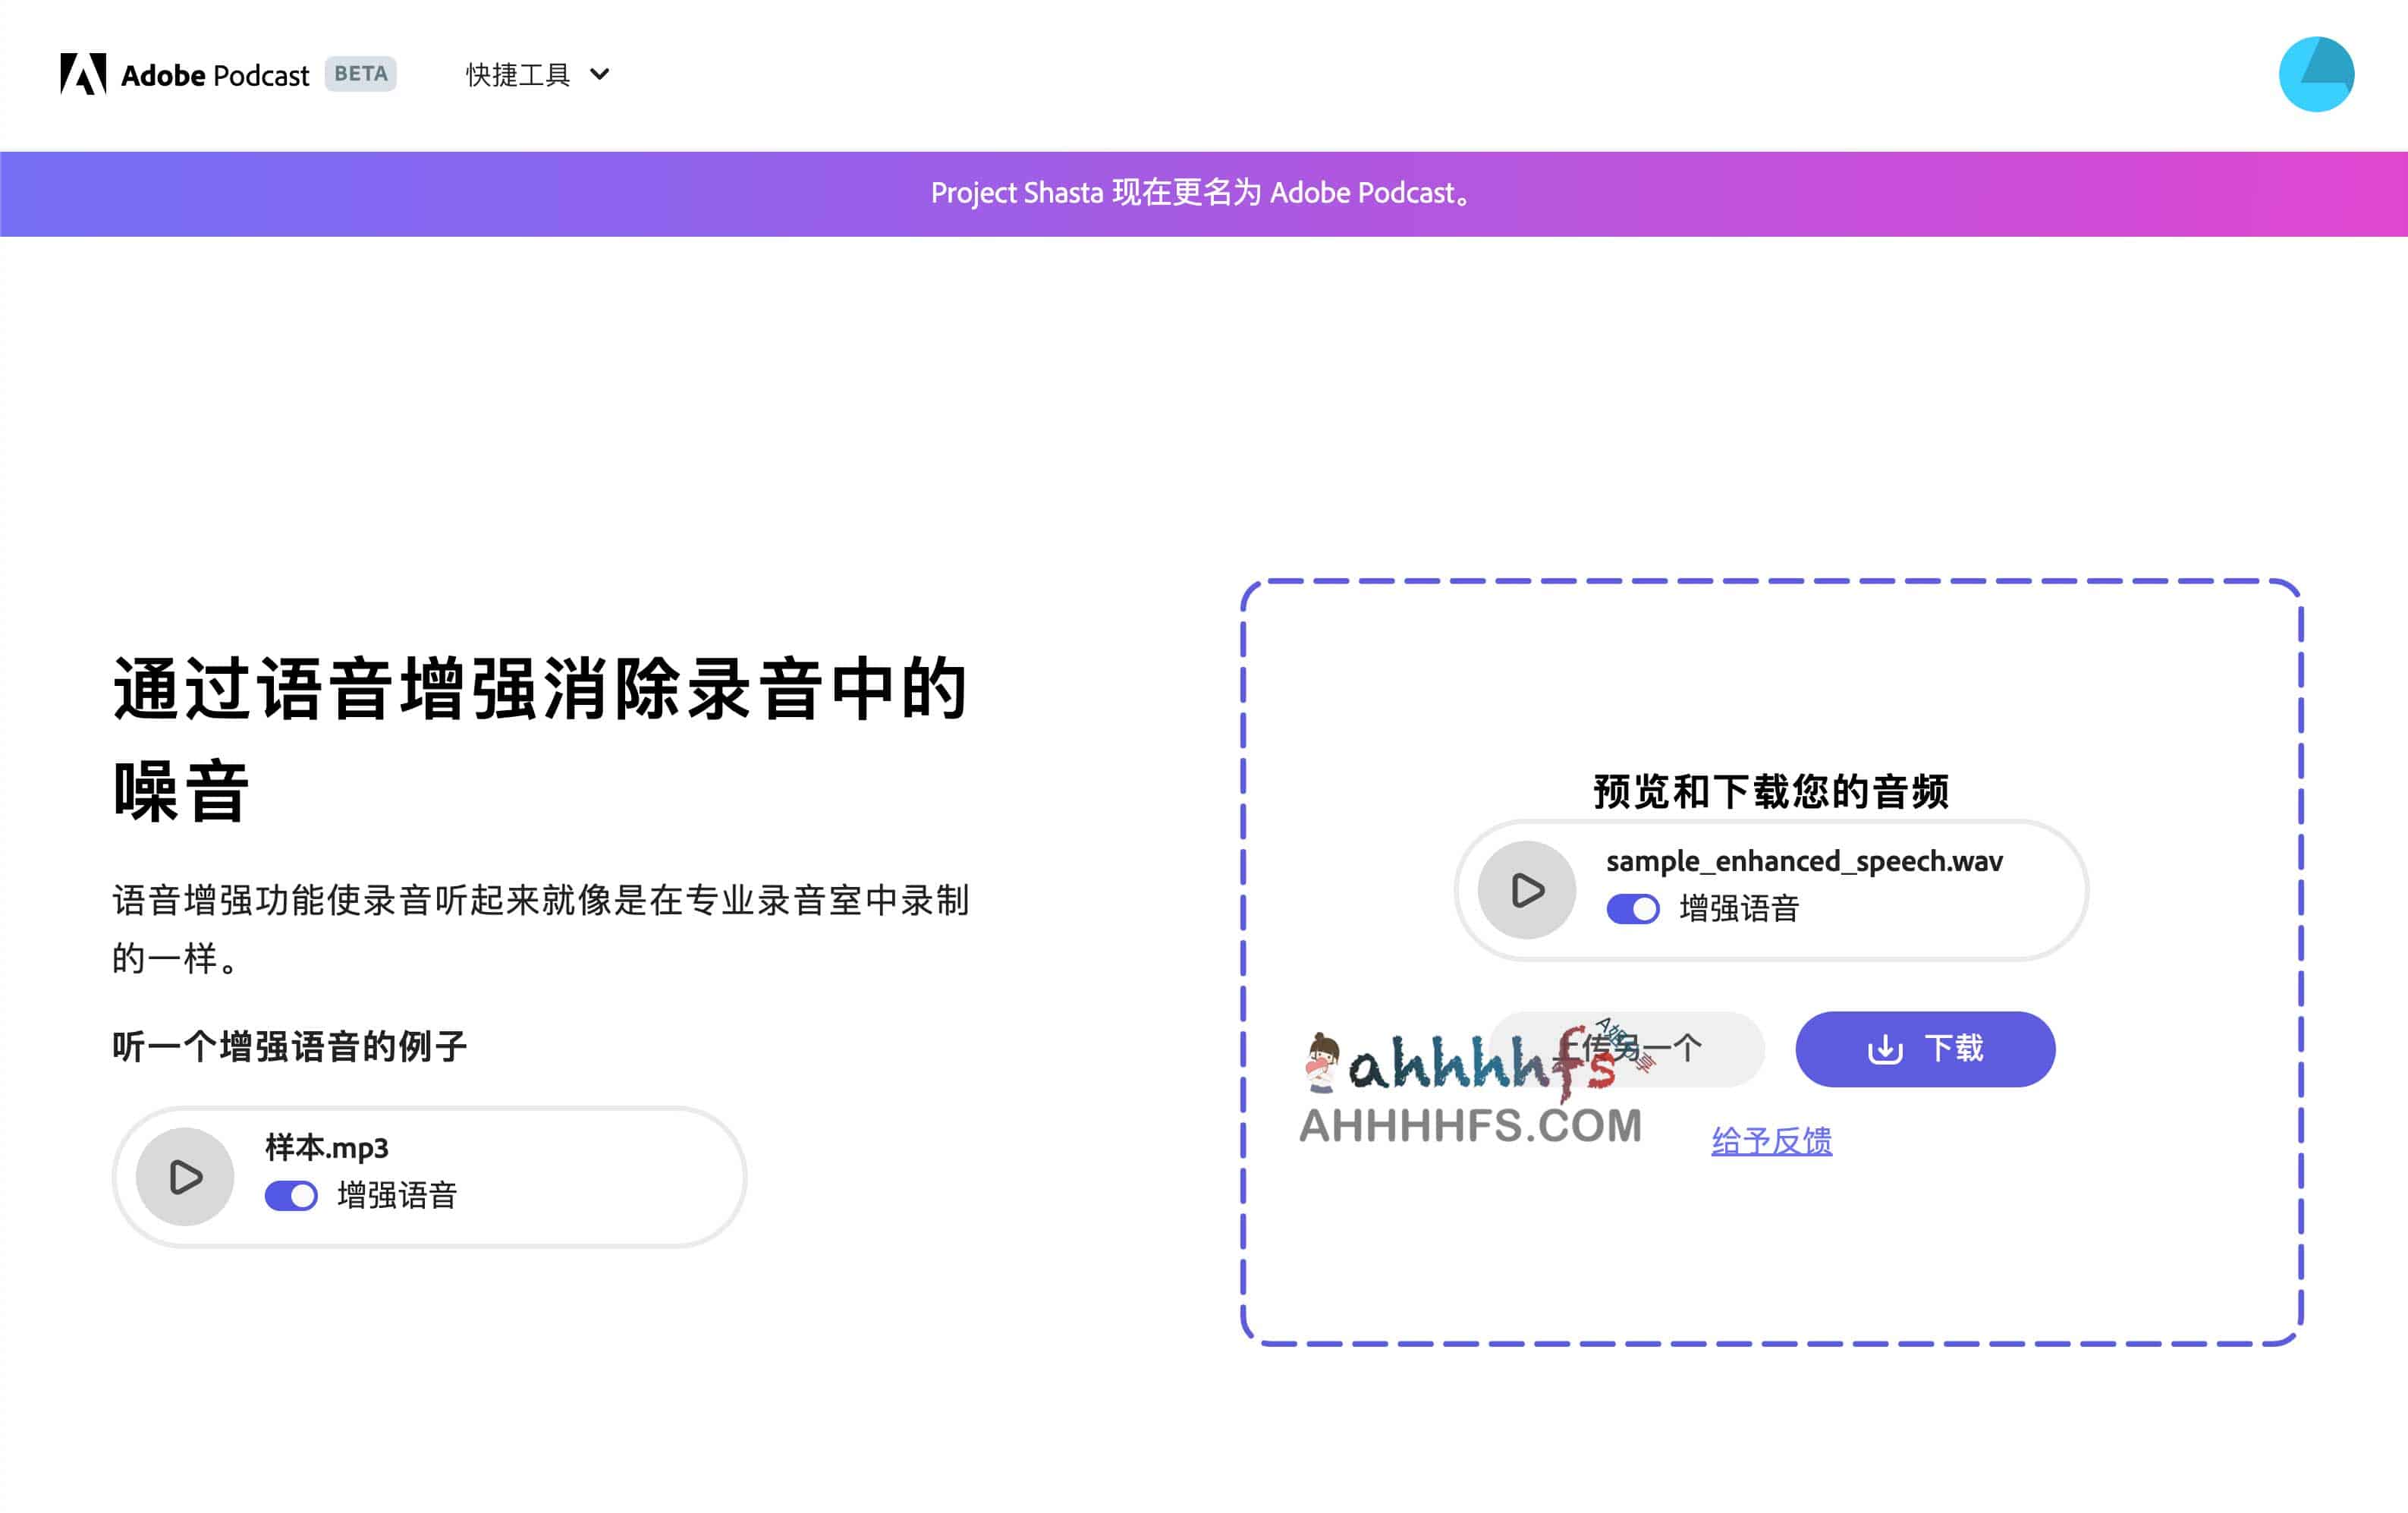Click the Project Shasta announcement banner
2408x1513 pixels.
pos(1200,192)
